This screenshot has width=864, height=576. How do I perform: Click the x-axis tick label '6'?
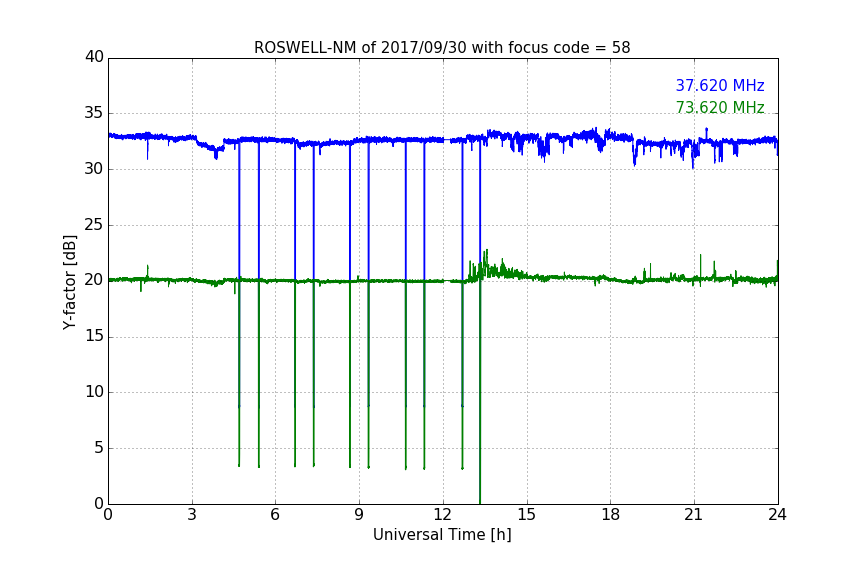(275, 515)
